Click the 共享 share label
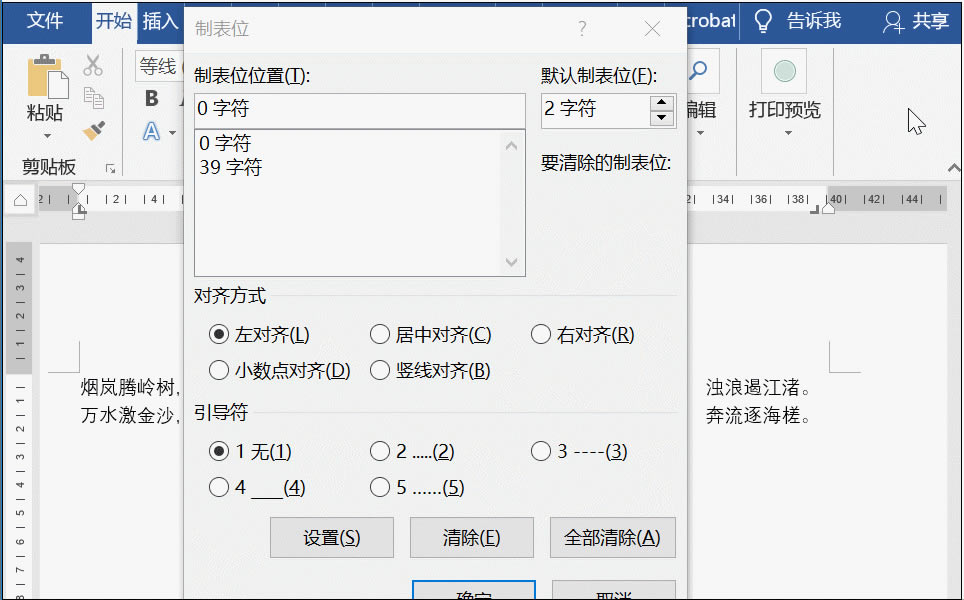 click(x=931, y=21)
